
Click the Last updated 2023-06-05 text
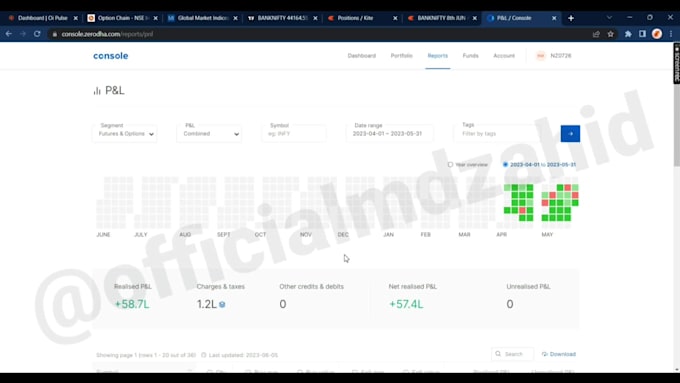[x=243, y=355]
